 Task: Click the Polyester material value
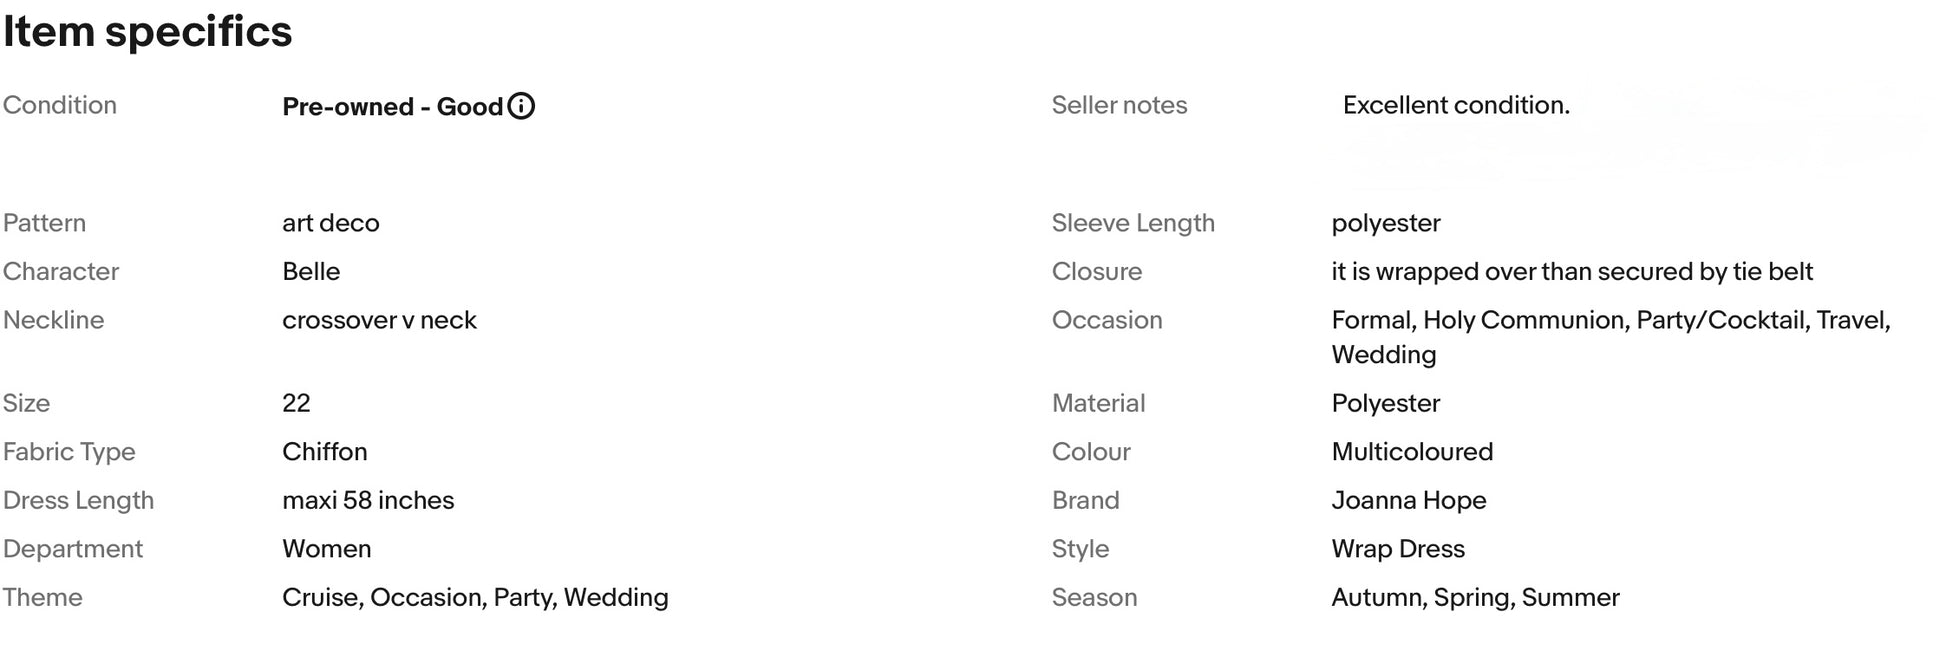(x=1385, y=404)
